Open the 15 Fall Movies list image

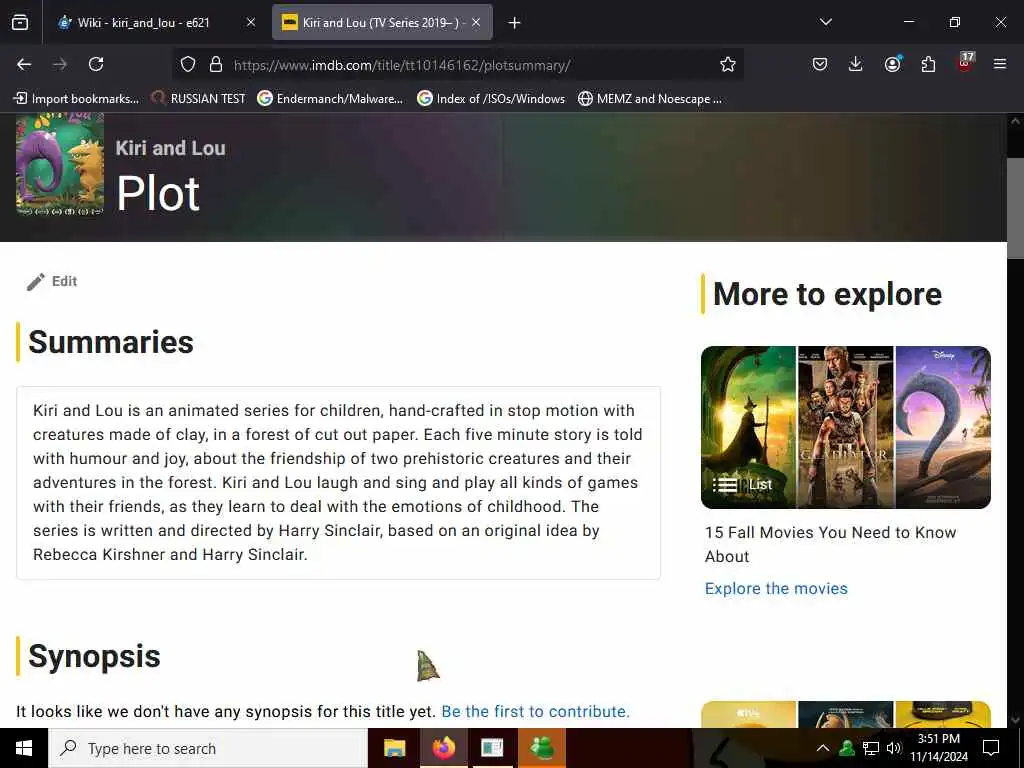point(846,427)
